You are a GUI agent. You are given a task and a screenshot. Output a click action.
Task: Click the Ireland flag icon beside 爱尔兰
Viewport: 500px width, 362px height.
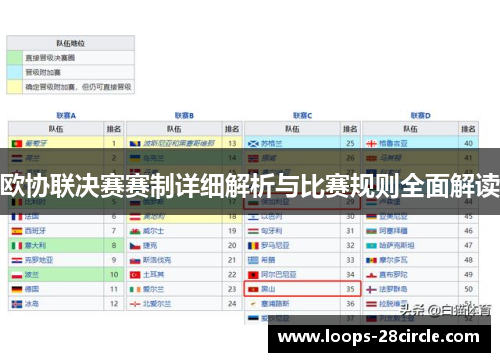pos(135,289)
